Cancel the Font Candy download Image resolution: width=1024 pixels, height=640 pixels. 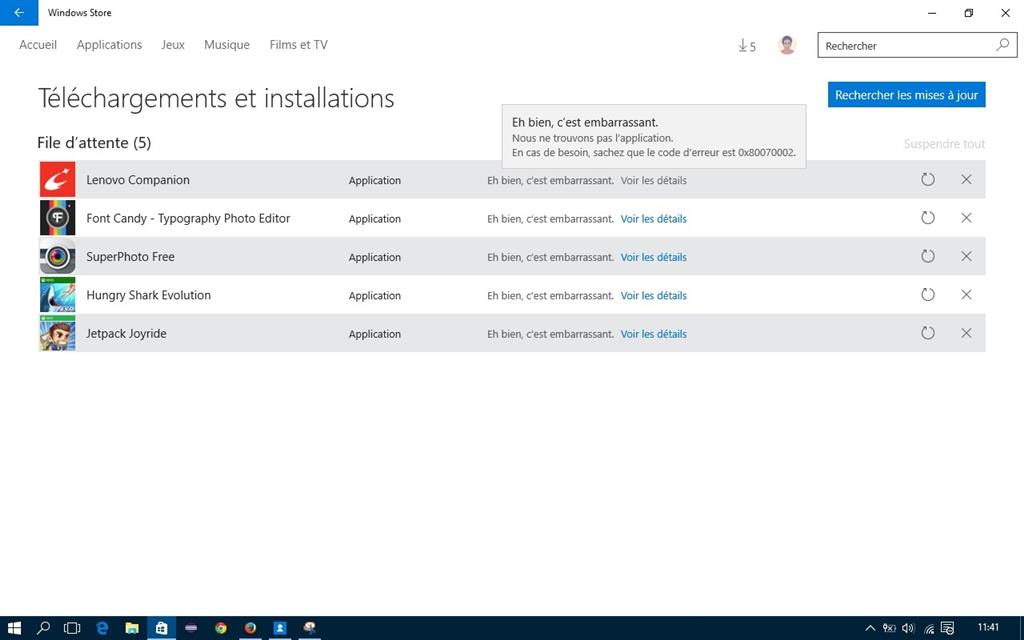[967, 218]
